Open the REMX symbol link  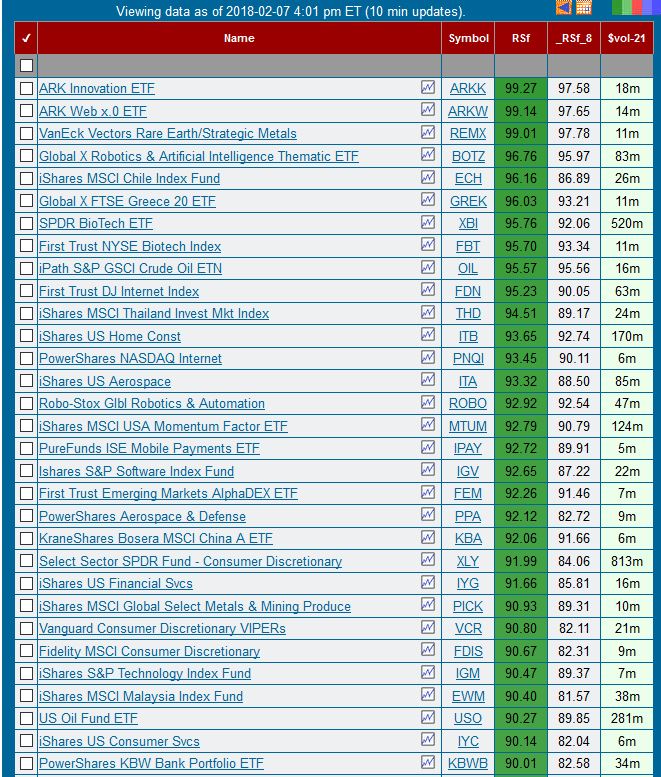pos(468,133)
